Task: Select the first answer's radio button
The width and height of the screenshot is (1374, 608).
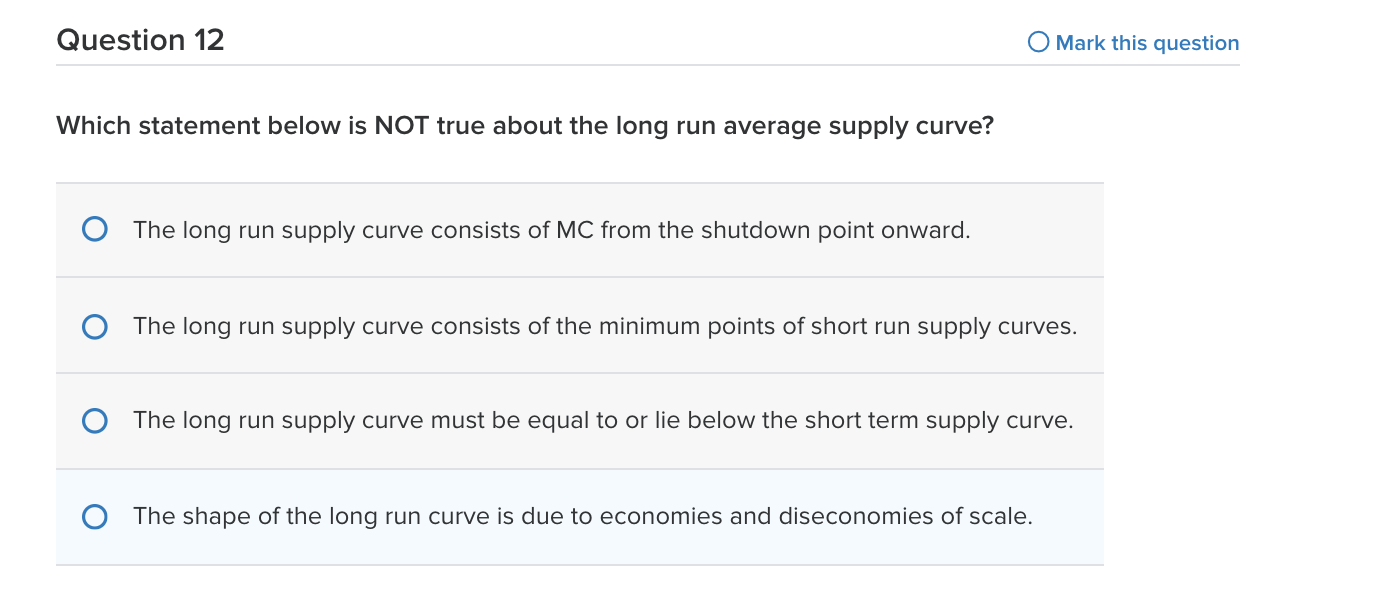Action: [94, 229]
